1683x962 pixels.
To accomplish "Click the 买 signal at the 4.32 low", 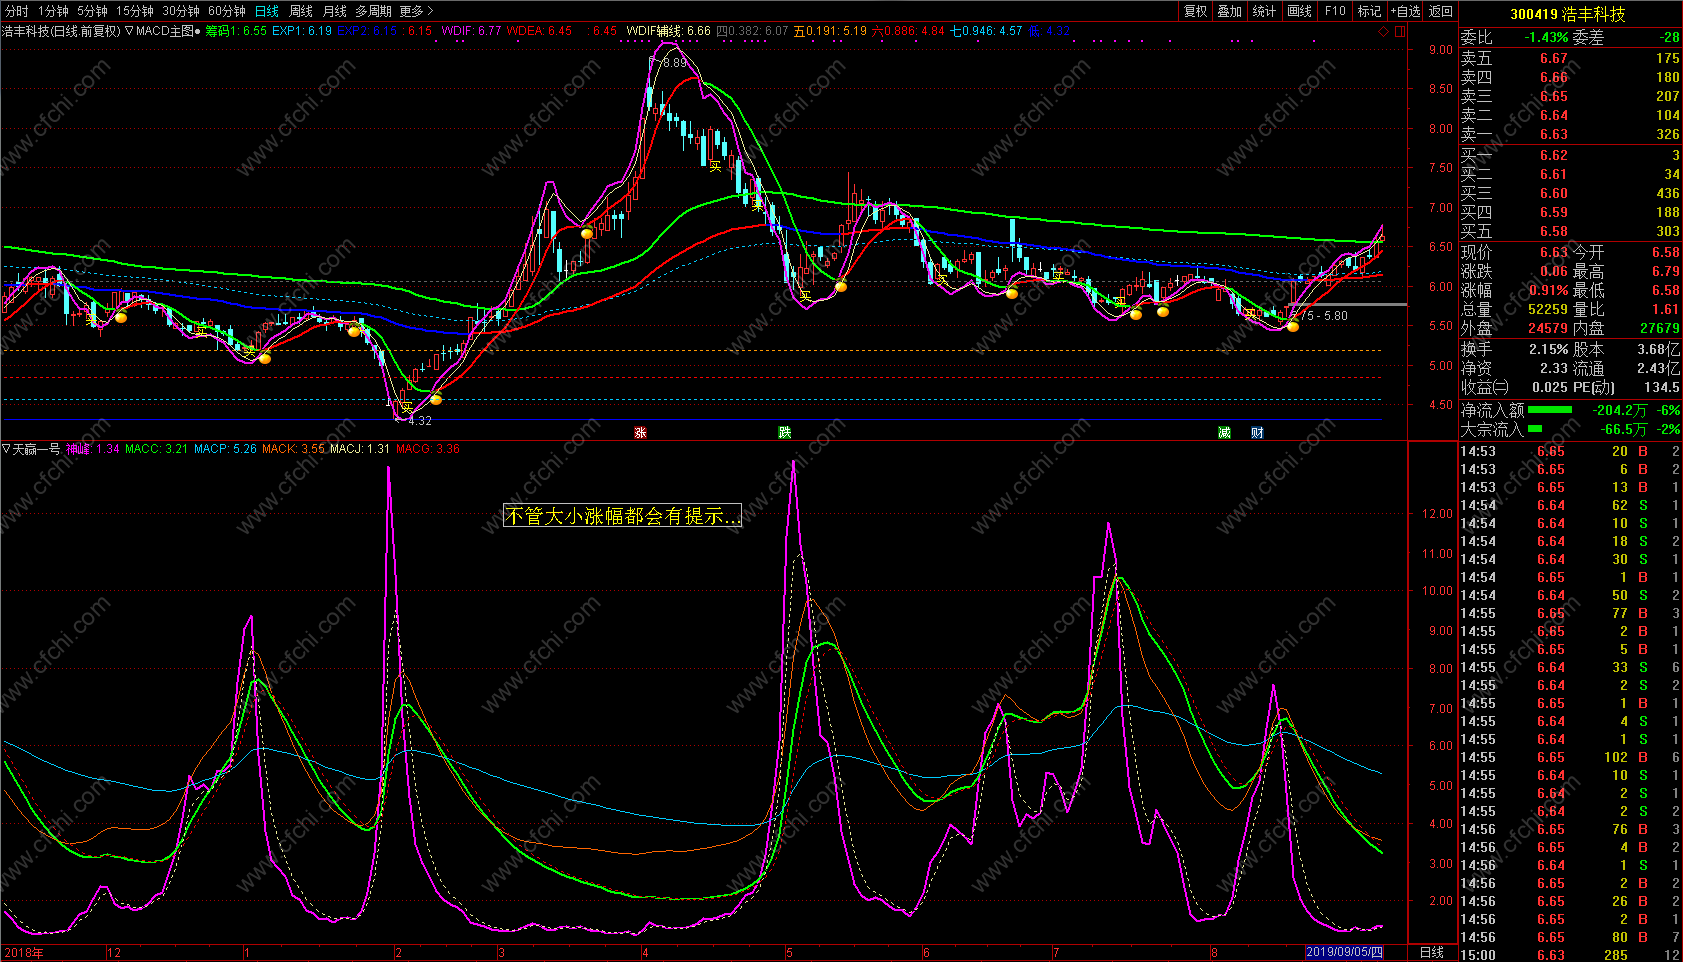I will click(407, 406).
